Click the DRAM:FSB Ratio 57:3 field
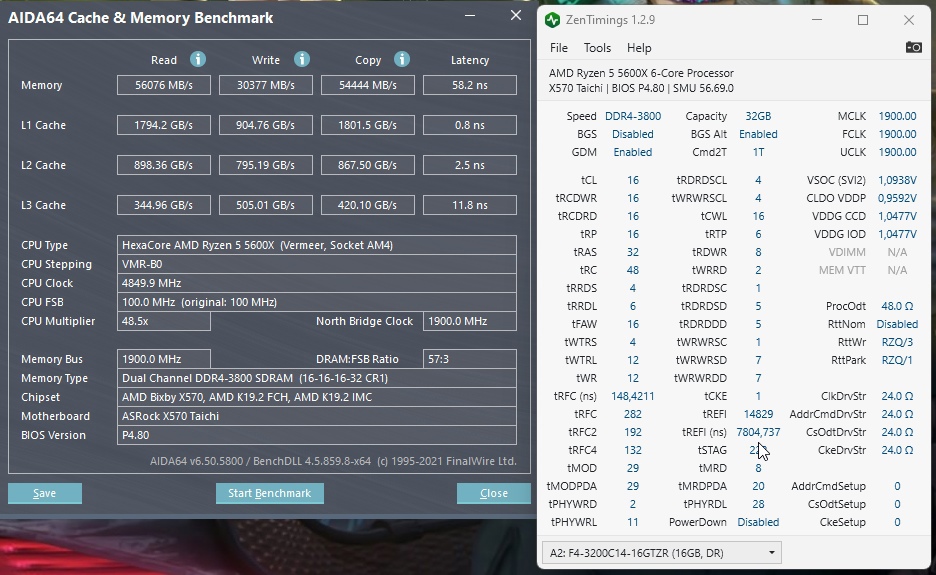This screenshot has height=575, width=936. pos(470,359)
